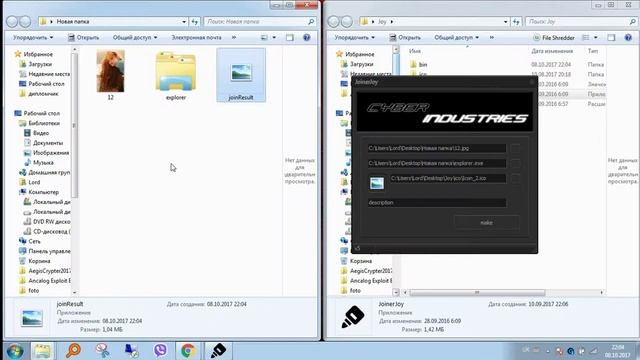Sort by Имя column in Joy window

(x=415, y=51)
